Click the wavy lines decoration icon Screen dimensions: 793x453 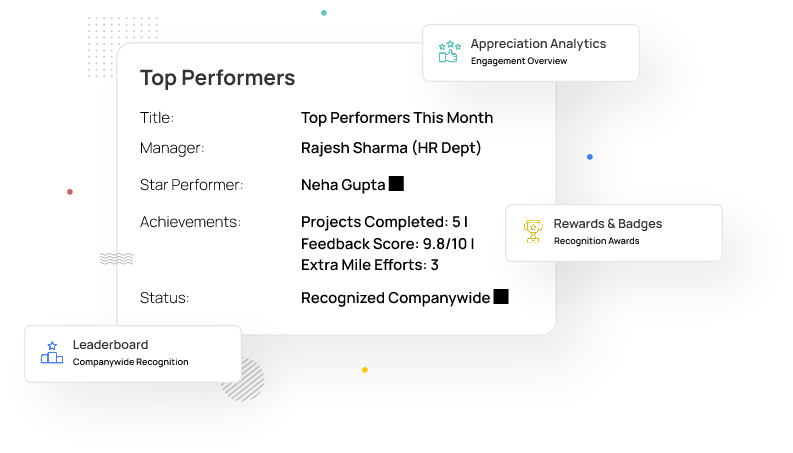coord(116,259)
